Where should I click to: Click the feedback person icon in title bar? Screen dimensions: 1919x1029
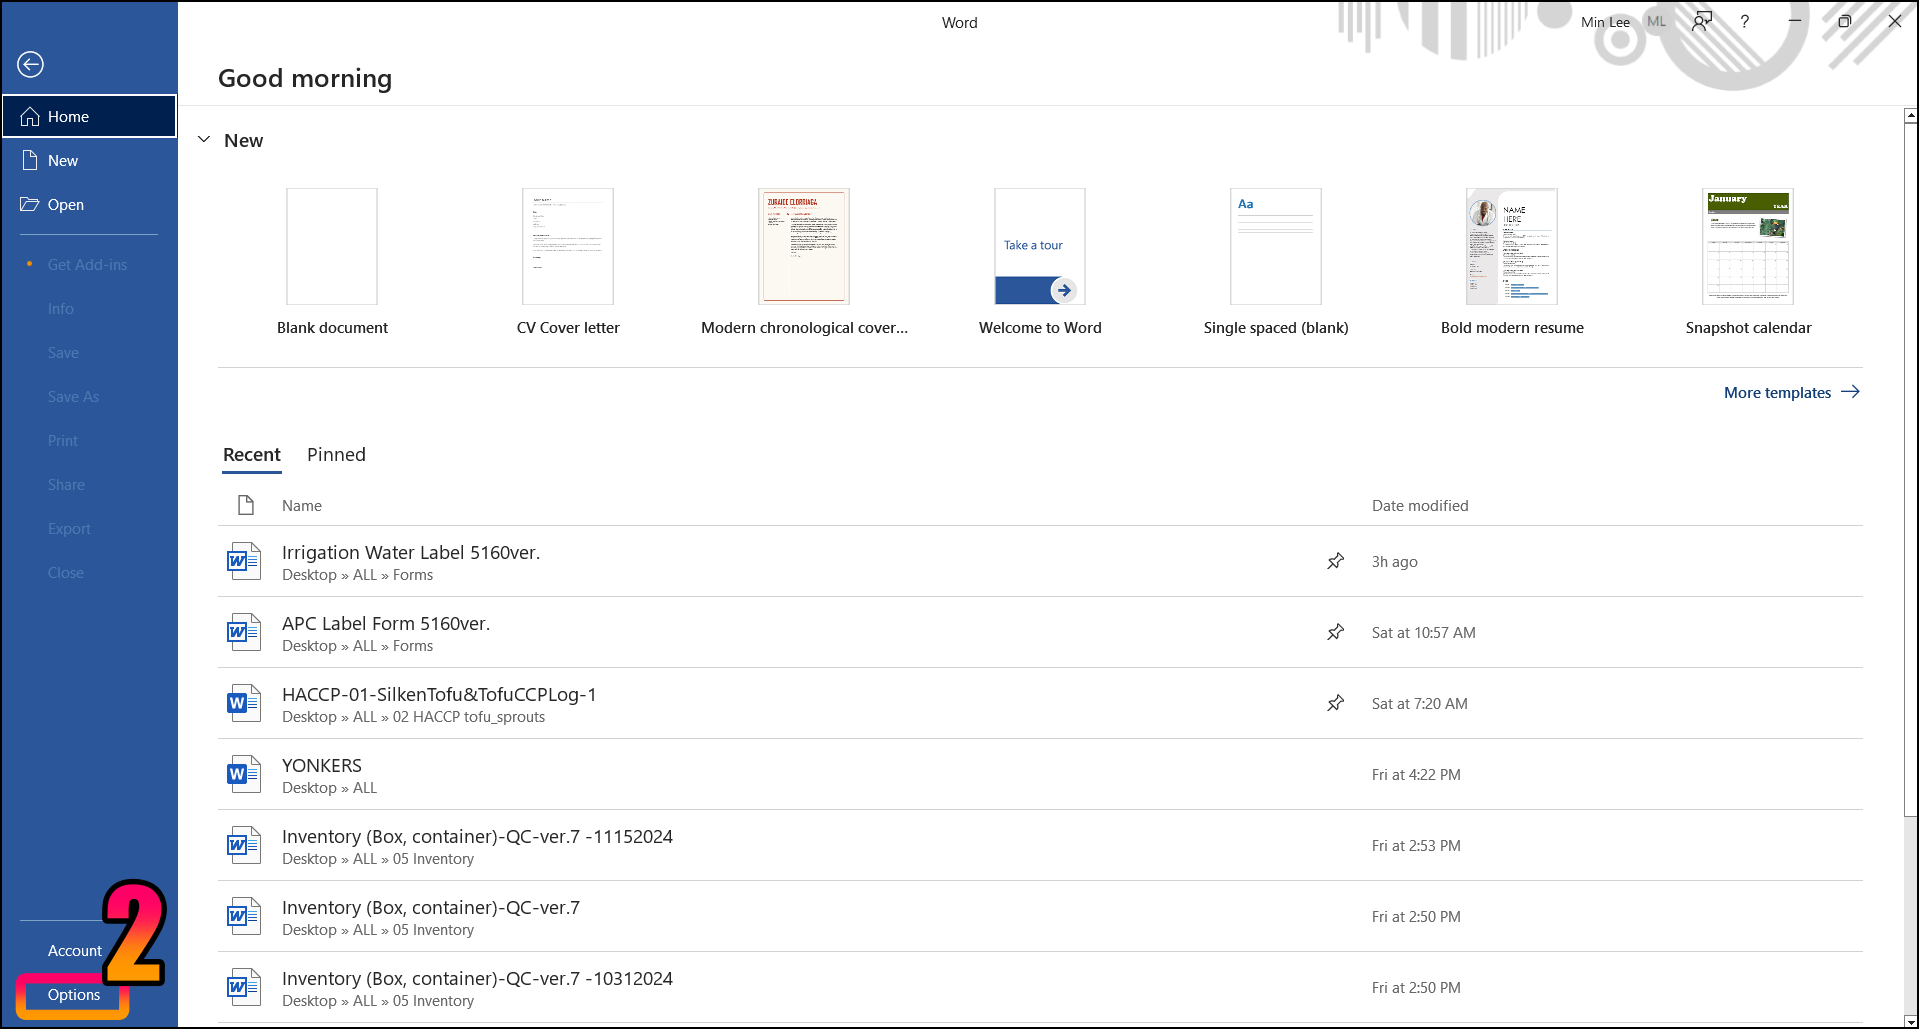point(1702,21)
